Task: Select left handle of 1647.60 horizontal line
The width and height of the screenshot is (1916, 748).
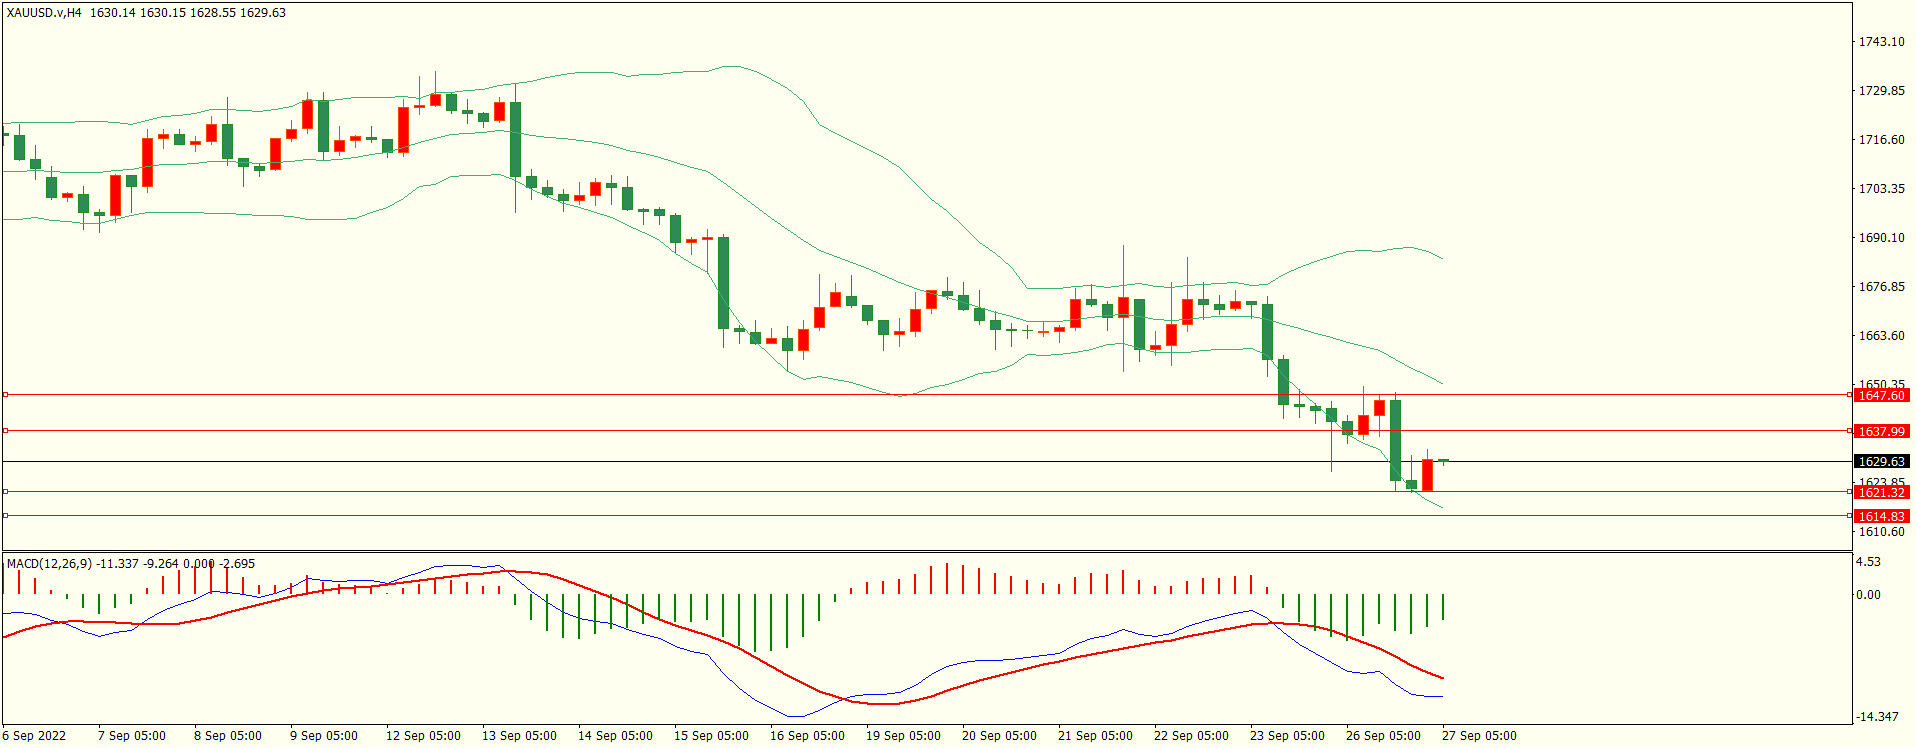Action: point(5,395)
